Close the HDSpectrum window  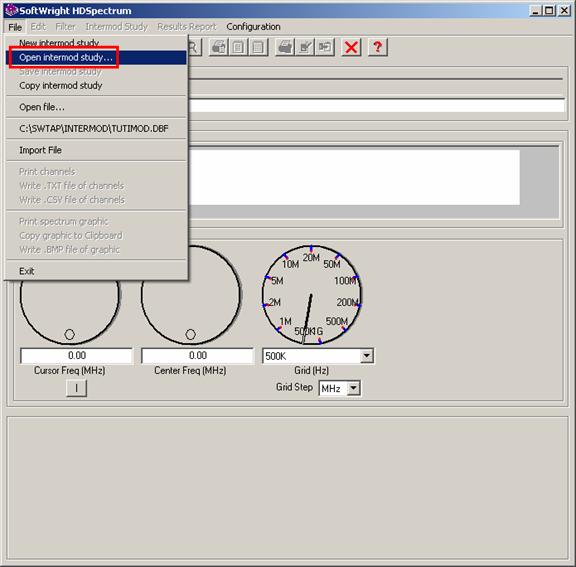pyautogui.click(x=564, y=11)
